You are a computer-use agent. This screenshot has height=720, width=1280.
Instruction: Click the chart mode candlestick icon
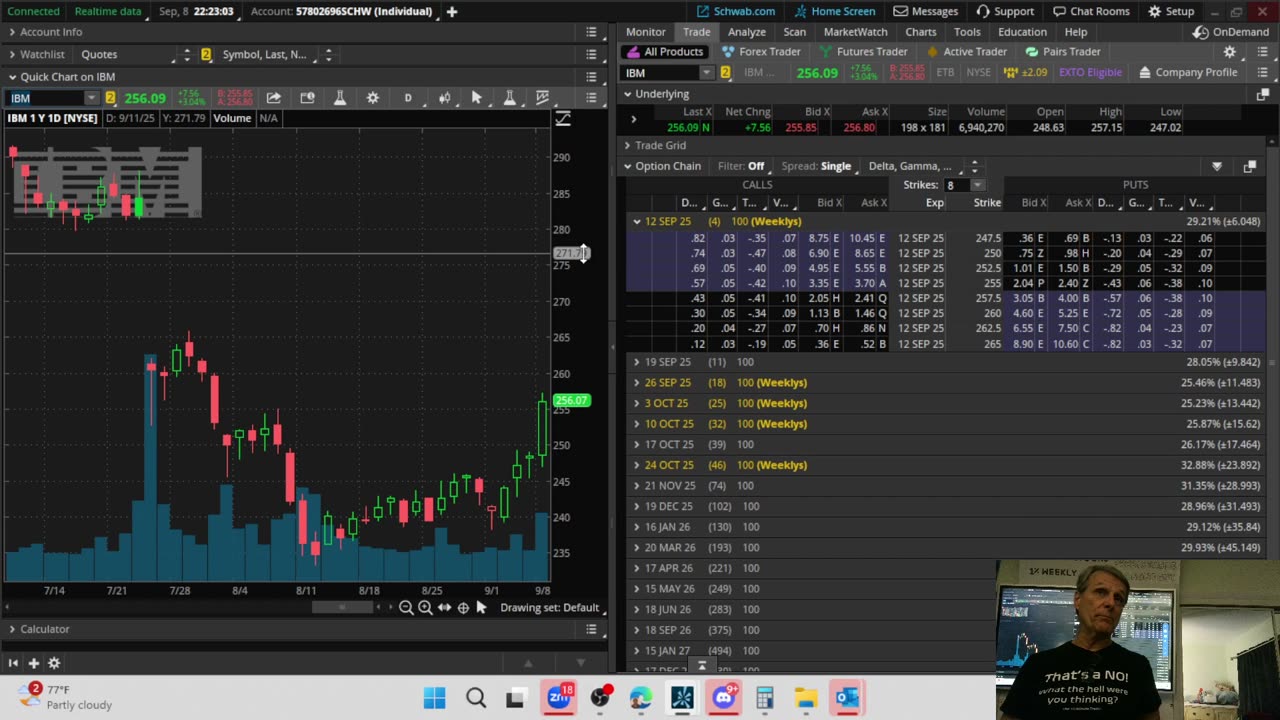click(444, 98)
